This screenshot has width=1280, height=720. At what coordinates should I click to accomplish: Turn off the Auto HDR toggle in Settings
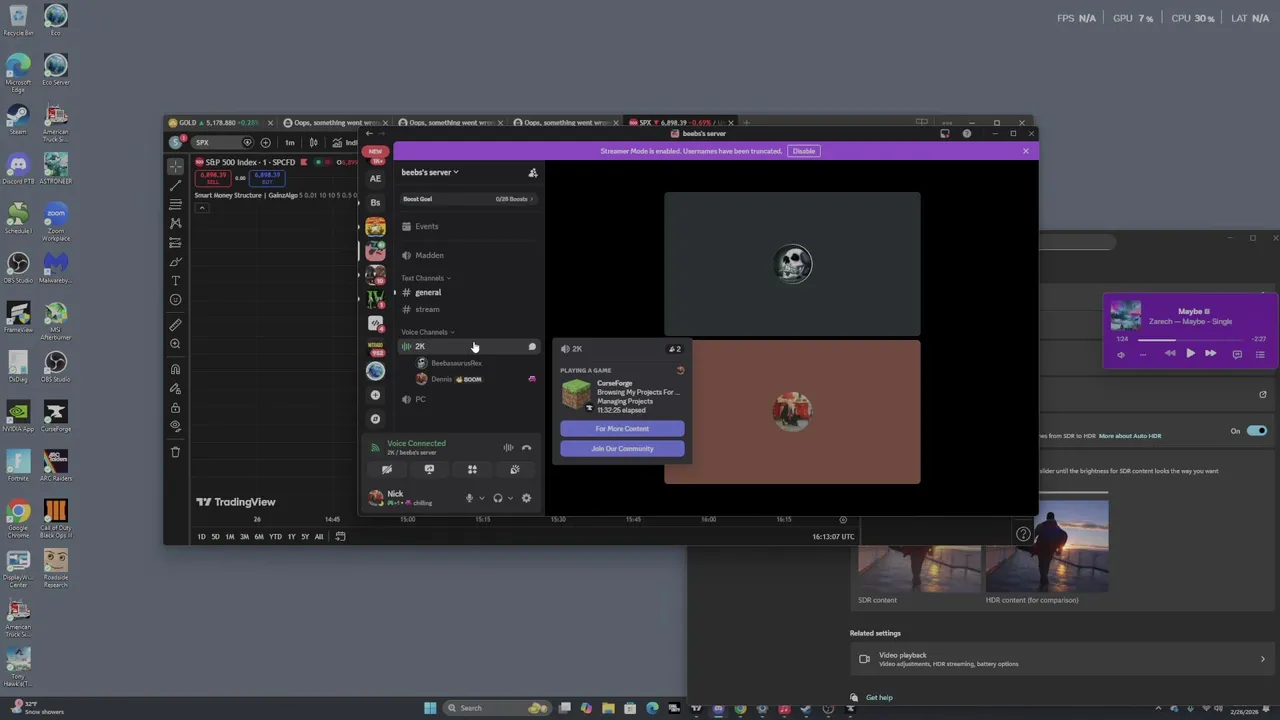pos(1257,431)
